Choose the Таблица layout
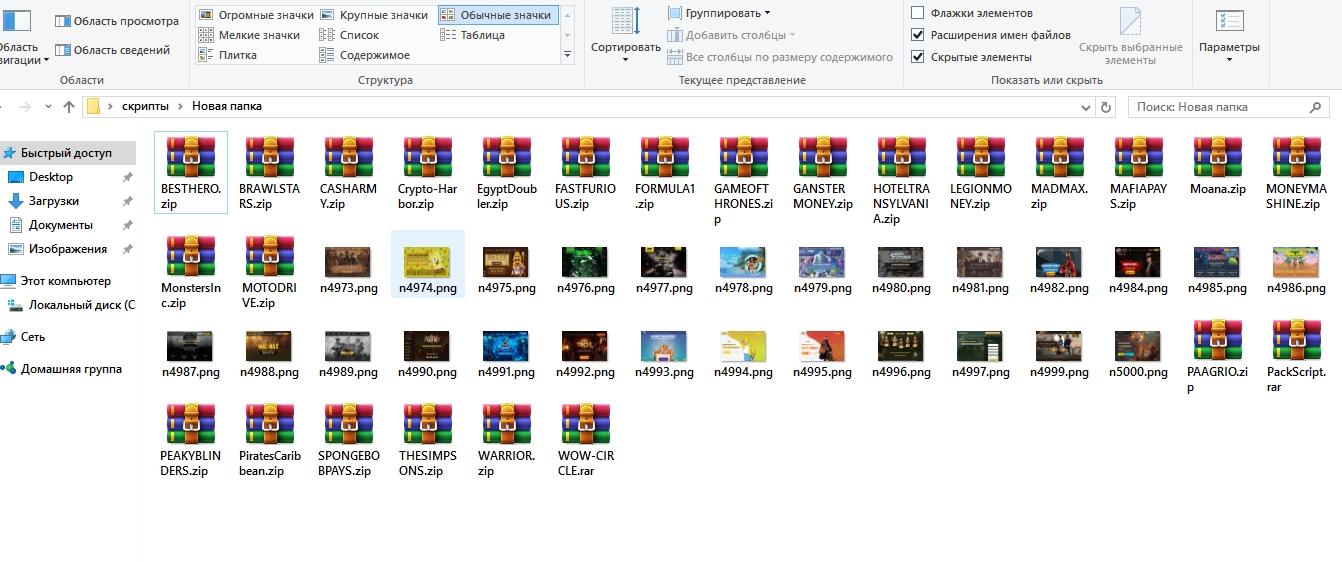1342x562 pixels. coord(473,35)
